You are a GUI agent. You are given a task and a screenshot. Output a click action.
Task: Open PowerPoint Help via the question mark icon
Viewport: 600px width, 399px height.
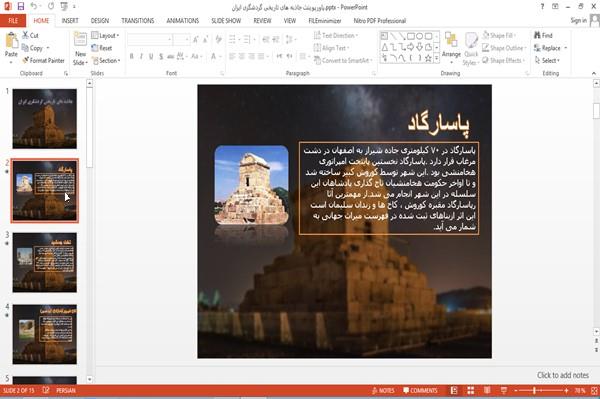[x=542, y=7]
